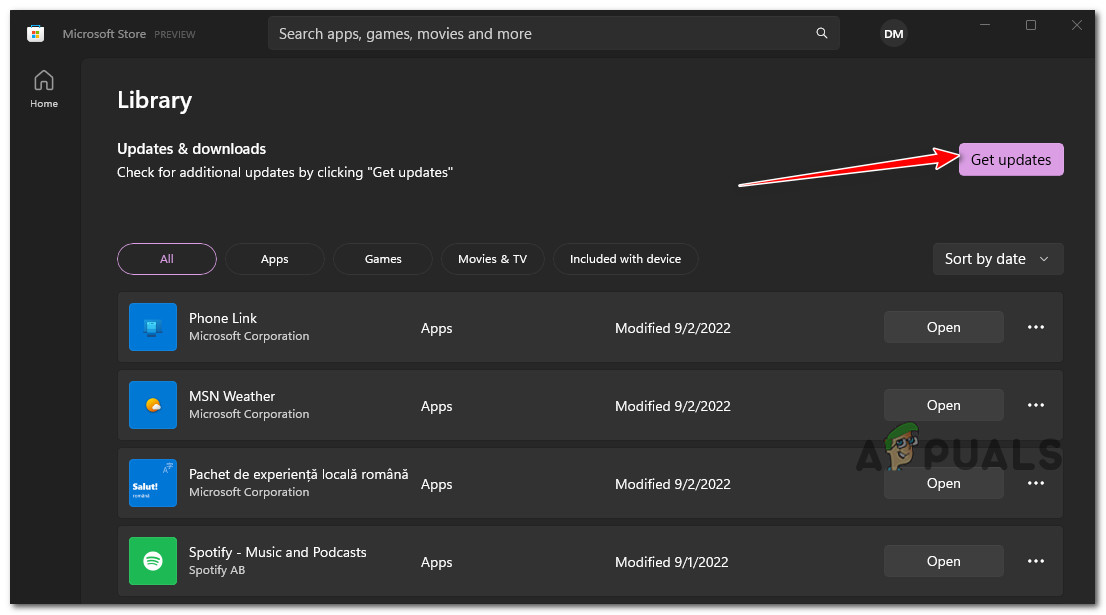Filter library by Games
Screen dimensions: 1106x615
tap(383, 259)
